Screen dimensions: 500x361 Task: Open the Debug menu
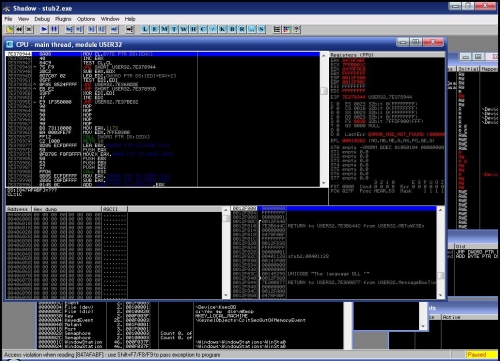(42, 19)
